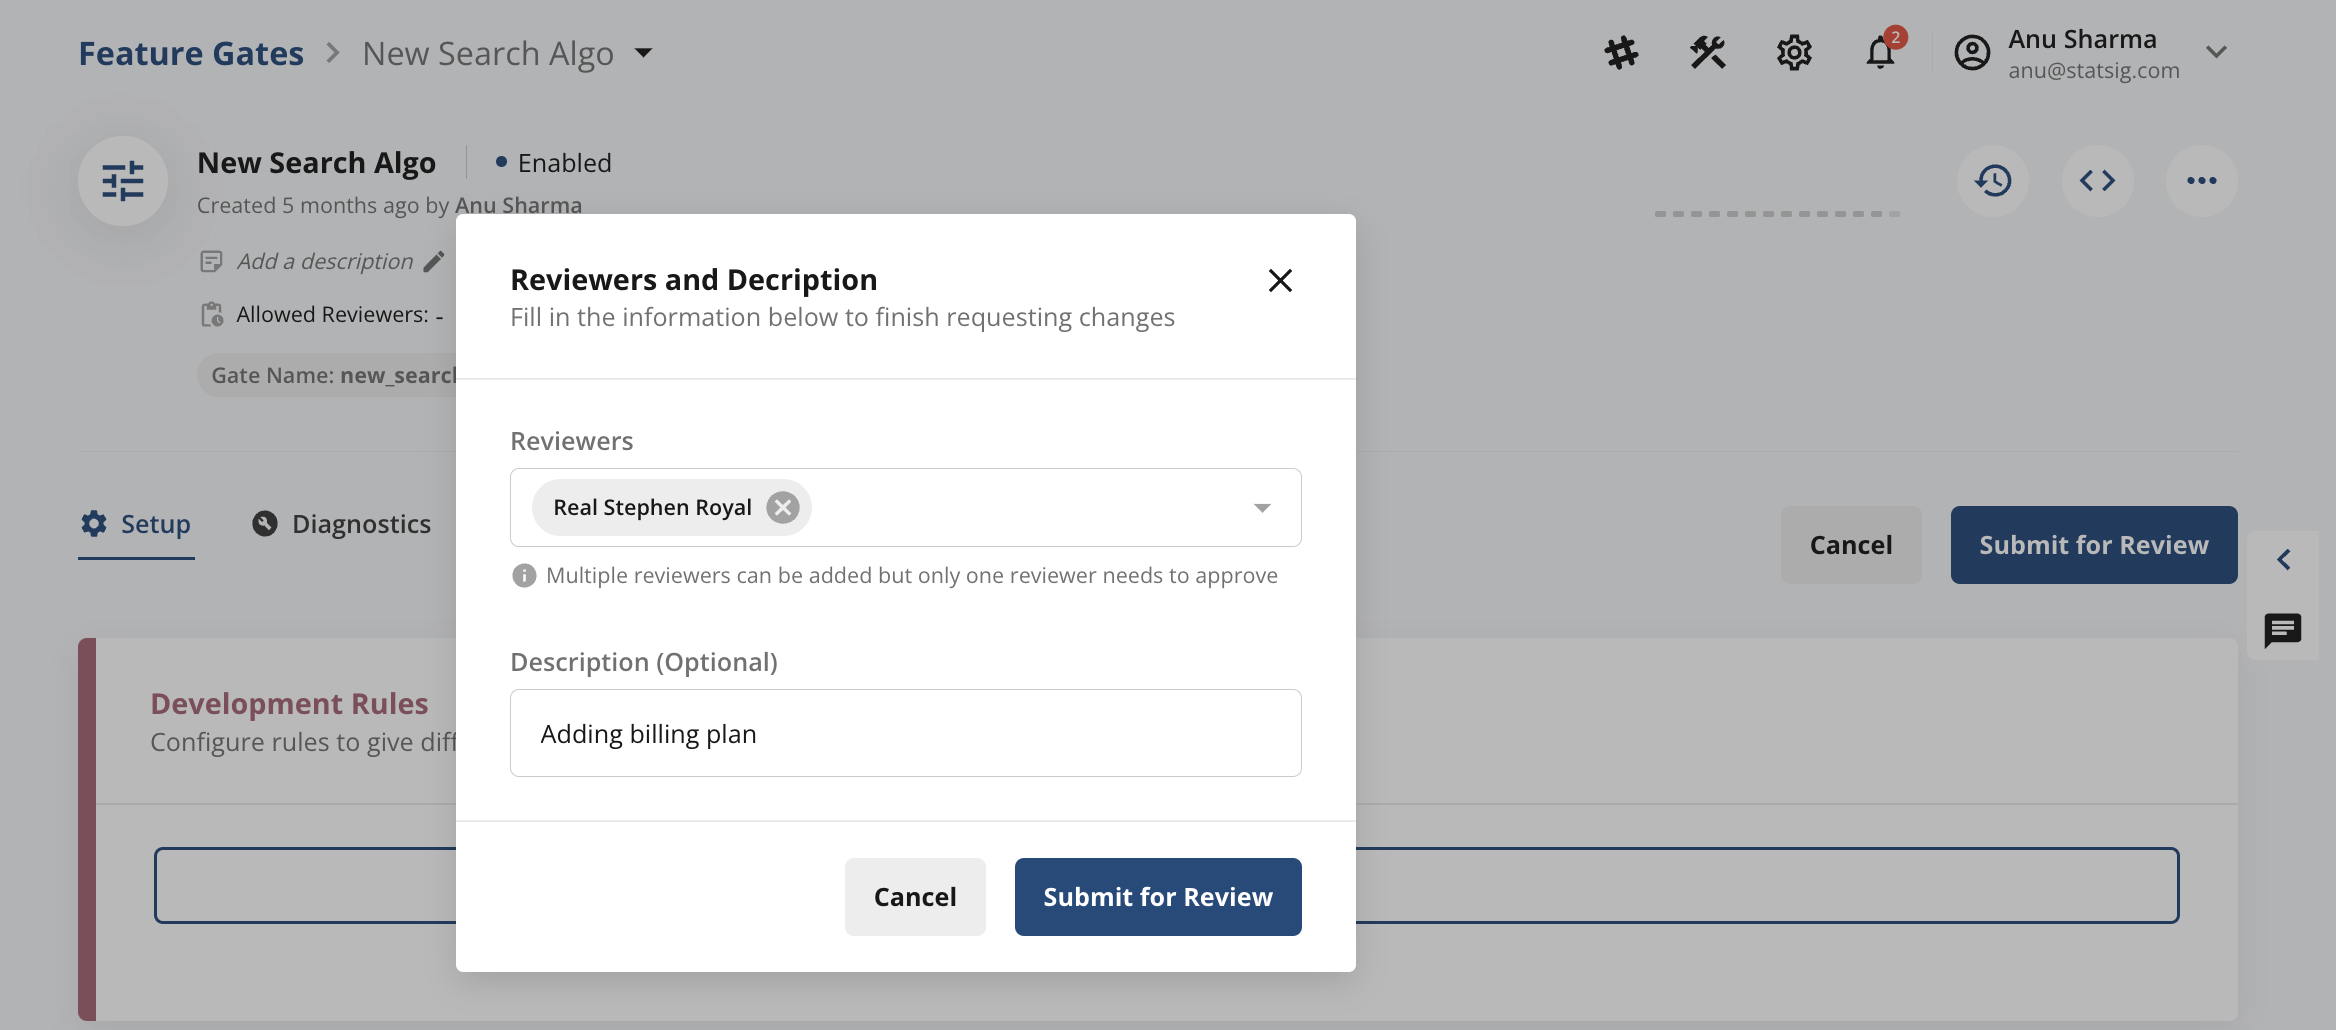2336x1030 pixels.
Task: Click the tools wrench icon in the header
Action: (x=1707, y=52)
